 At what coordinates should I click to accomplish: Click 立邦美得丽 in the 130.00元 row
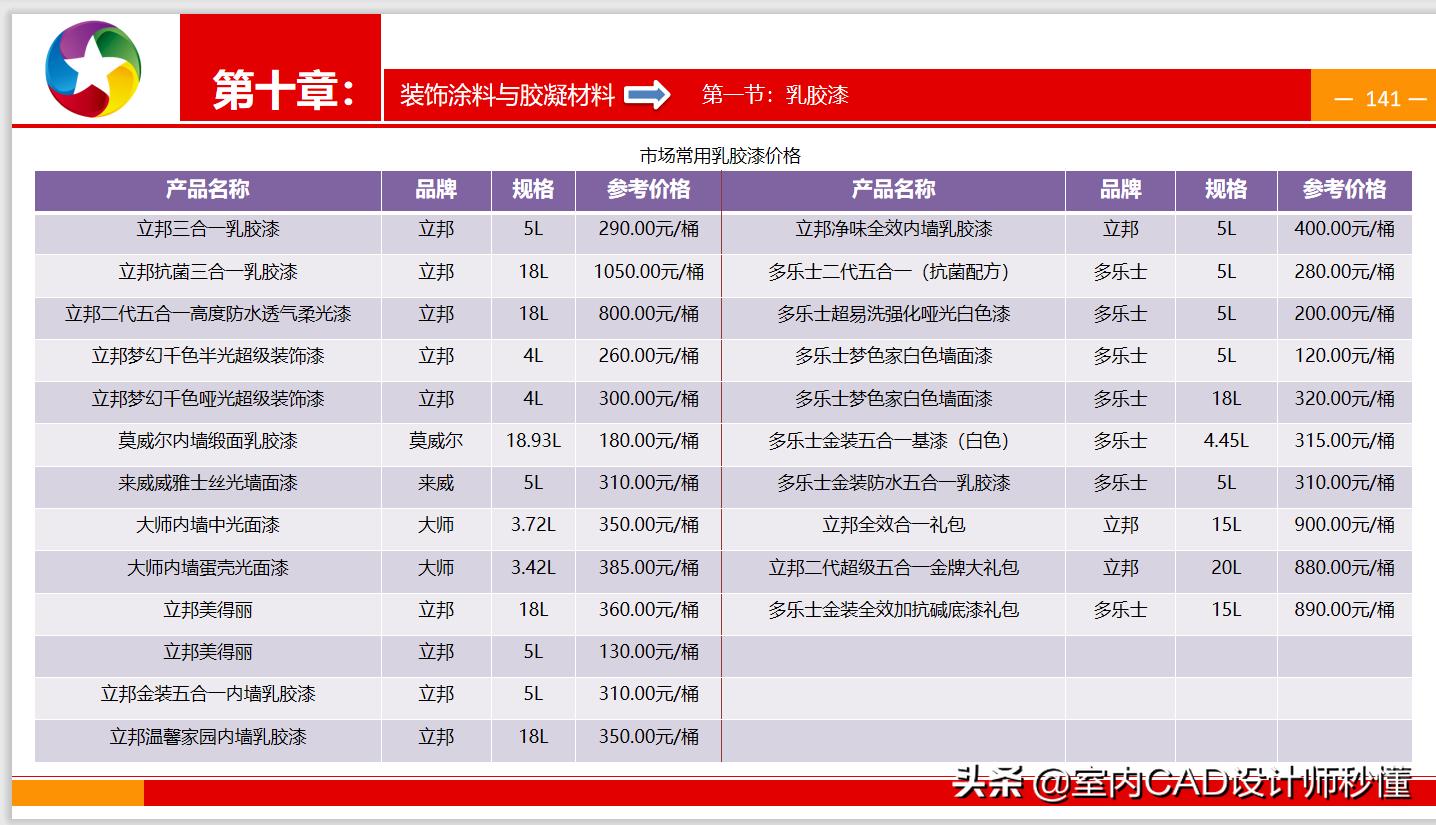click(x=208, y=651)
